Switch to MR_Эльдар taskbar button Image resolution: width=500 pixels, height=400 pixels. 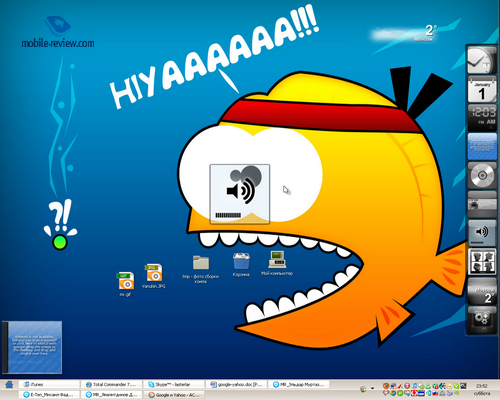(299, 385)
